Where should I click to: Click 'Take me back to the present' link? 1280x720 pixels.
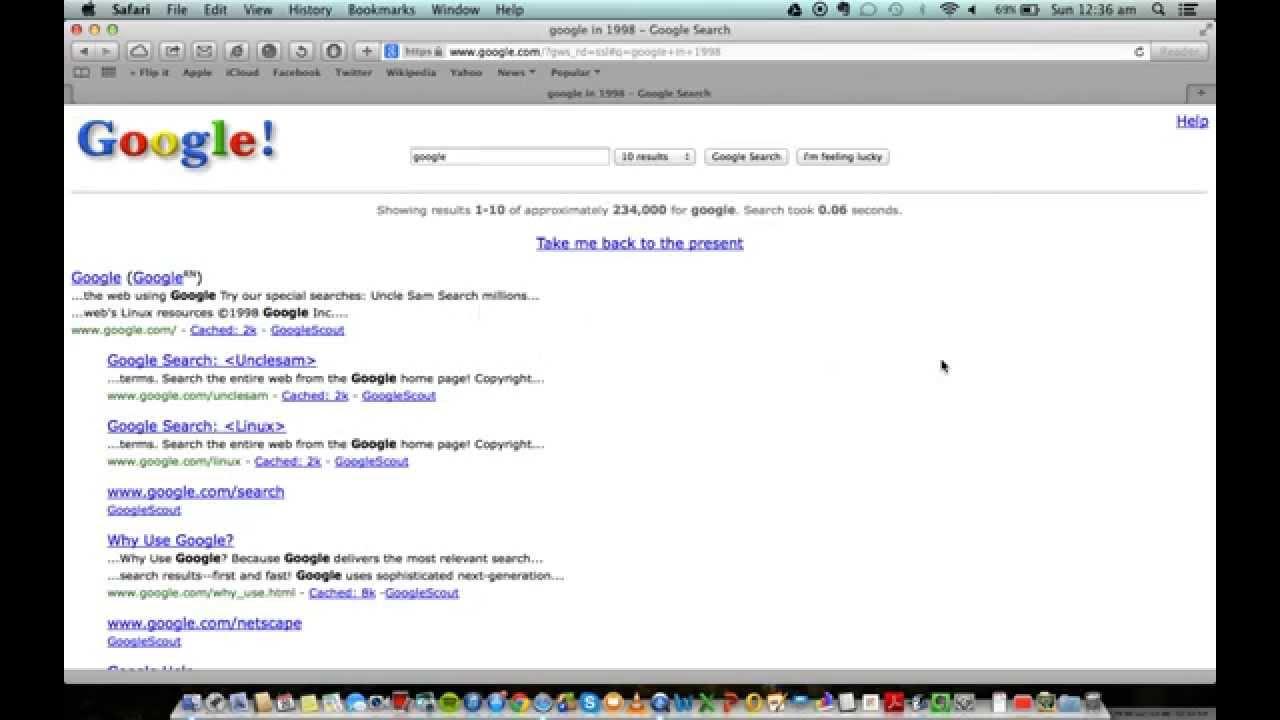[x=640, y=243]
